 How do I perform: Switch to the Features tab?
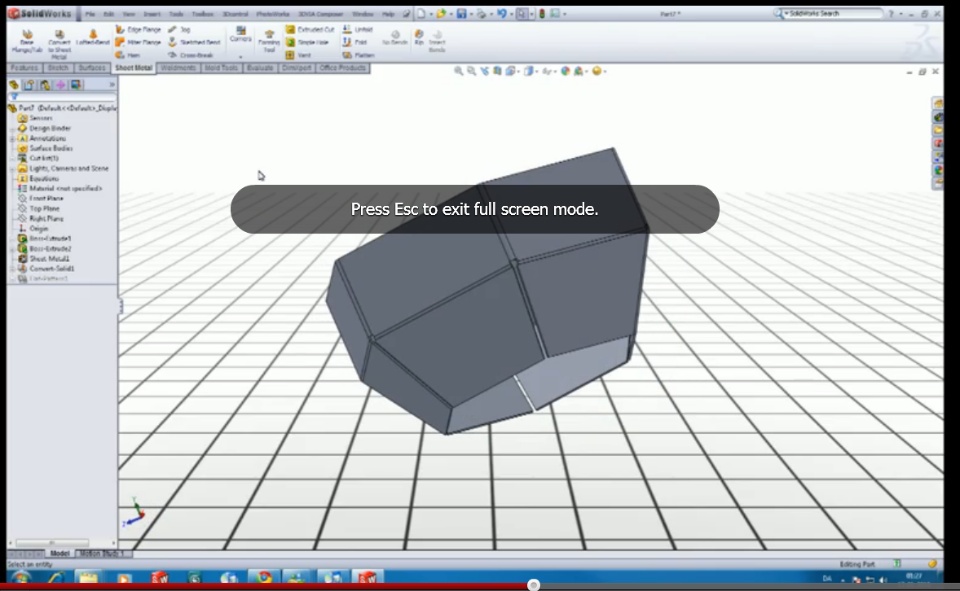tap(24, 68)
